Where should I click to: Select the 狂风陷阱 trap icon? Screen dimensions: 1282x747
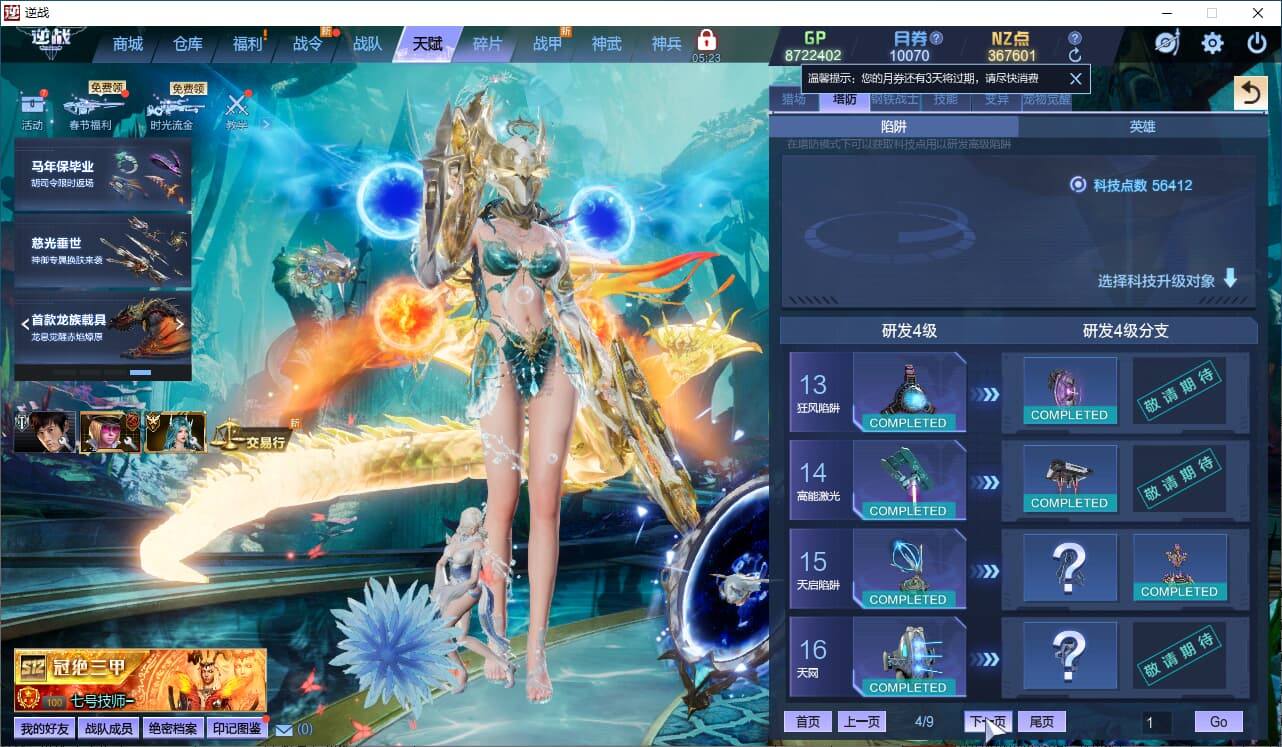[x=908, y=392]
